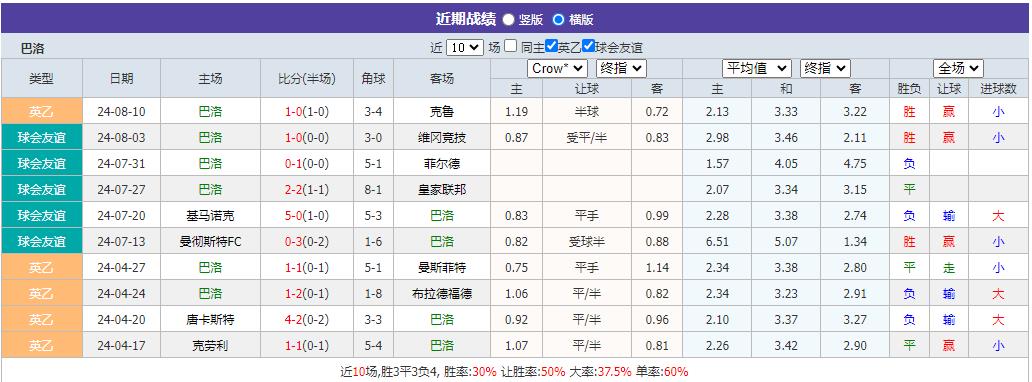Click the 日期 column header
The height and width of the screenshot is (382, 1032).
(122, 78)
